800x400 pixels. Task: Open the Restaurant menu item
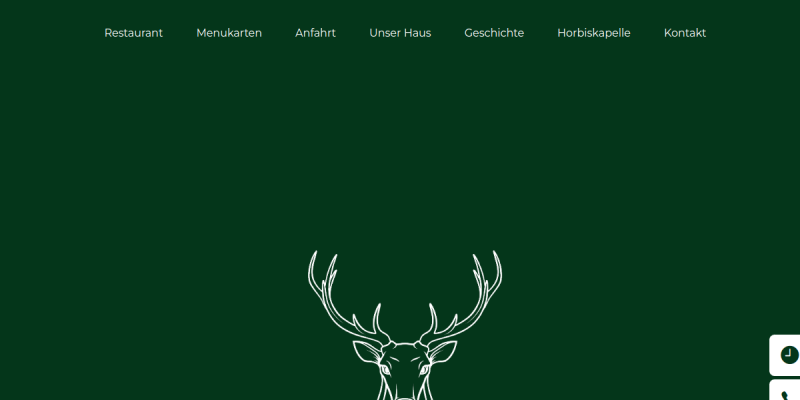[133, 33]
